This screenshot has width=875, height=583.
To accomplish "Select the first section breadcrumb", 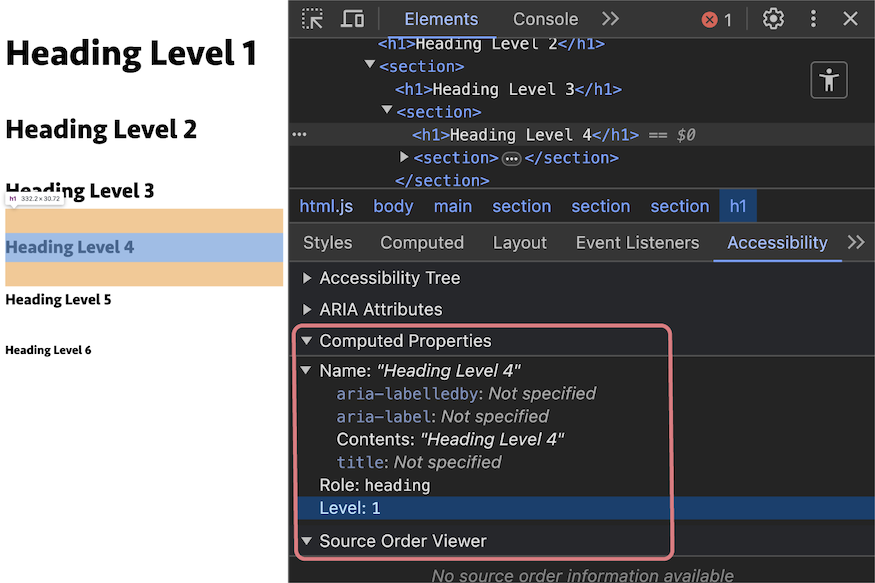I will [522, 206].
